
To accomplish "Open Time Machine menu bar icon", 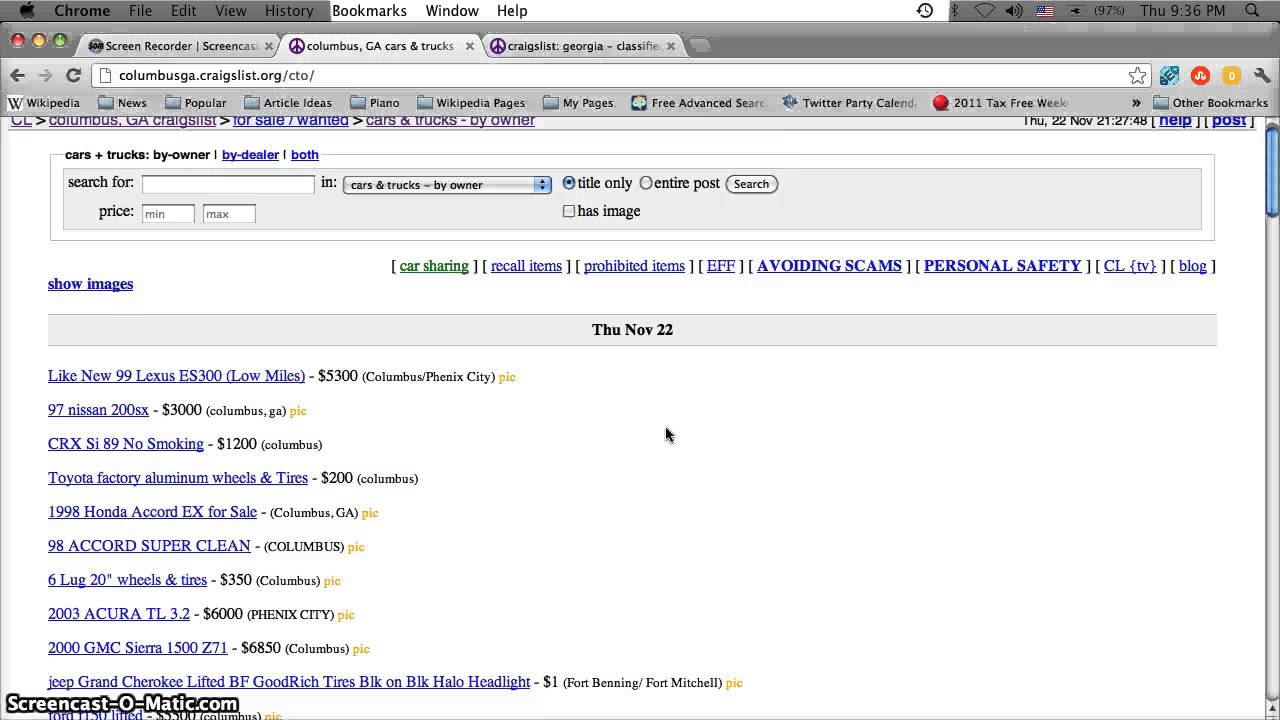I will (925, 10).
